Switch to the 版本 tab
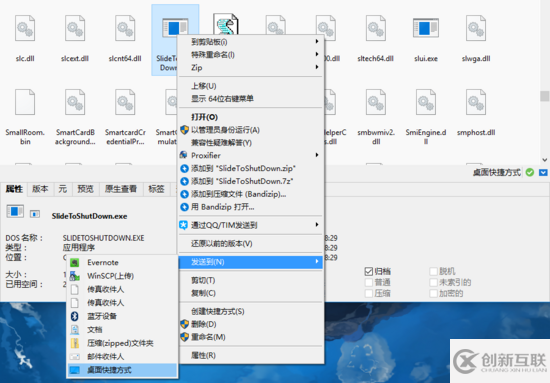 click(x=40, y=189)
